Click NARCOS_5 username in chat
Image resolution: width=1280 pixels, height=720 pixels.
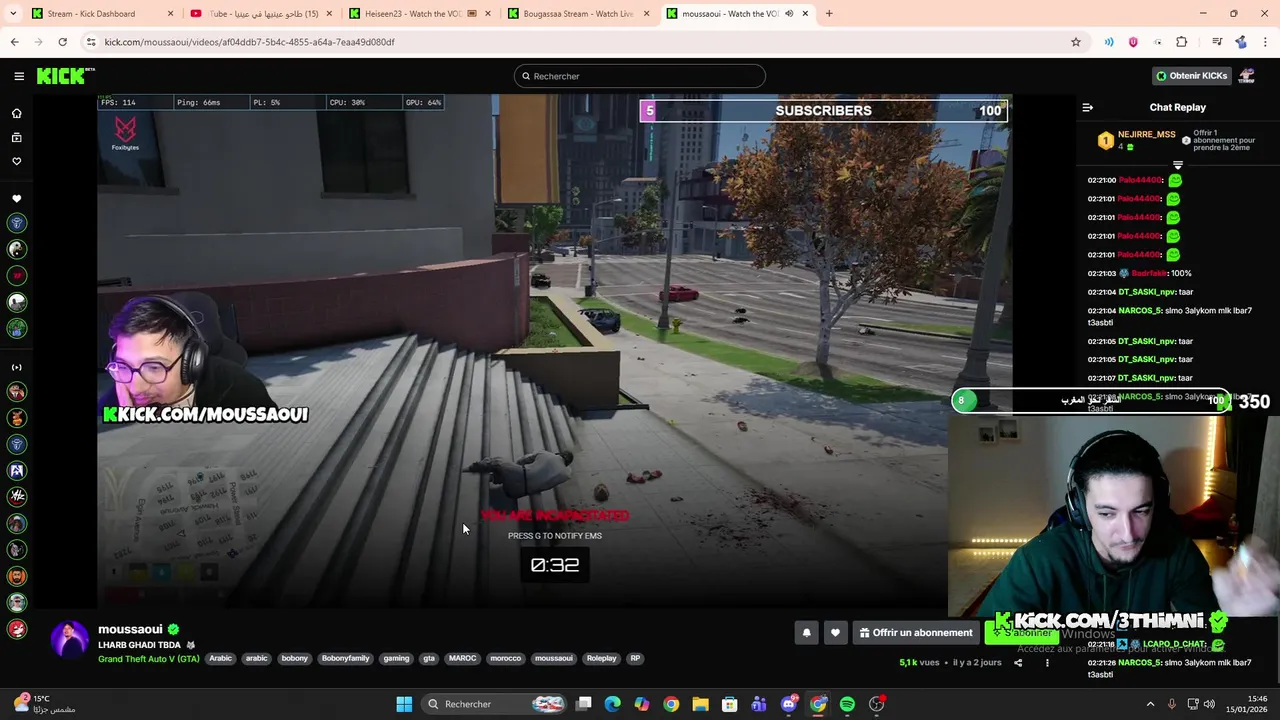tap(1140, 311)
